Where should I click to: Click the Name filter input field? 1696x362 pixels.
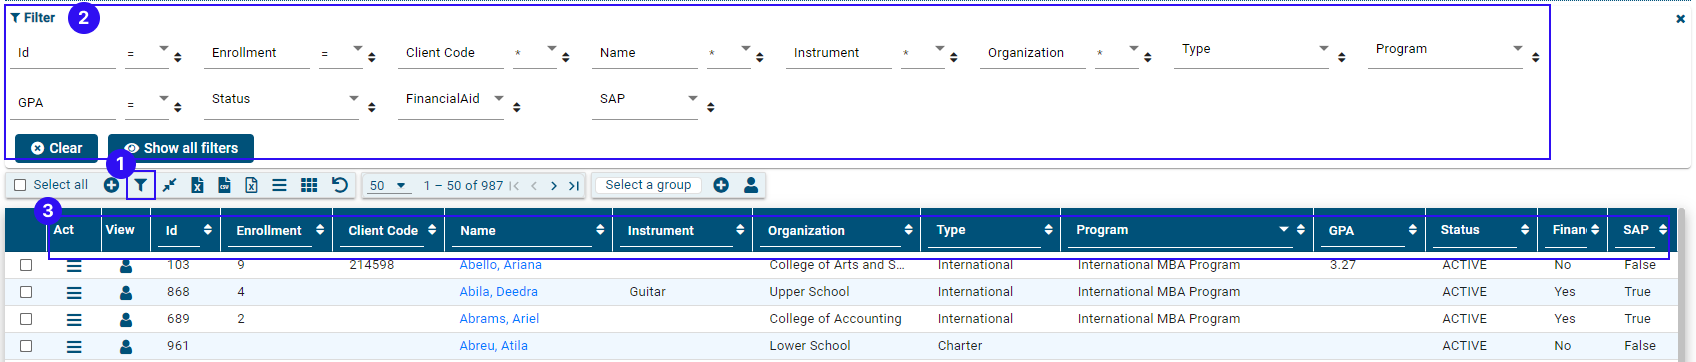click(x=645, y=53)
